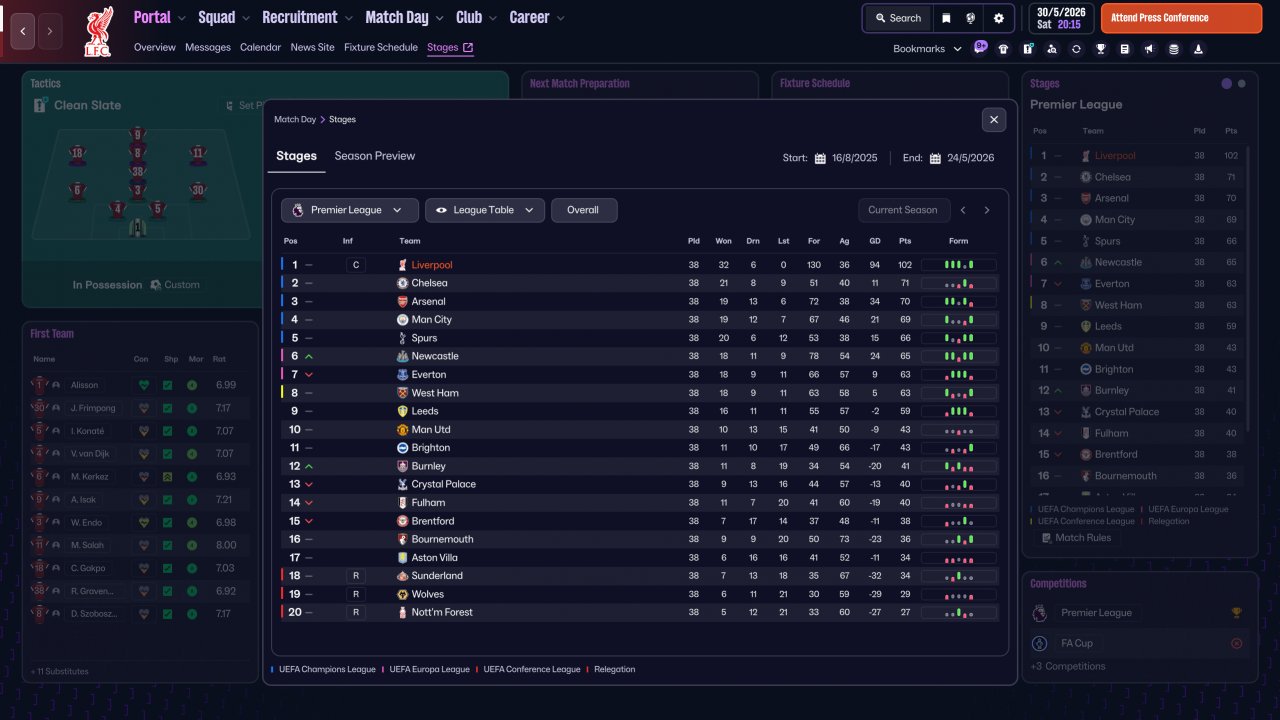Click Liverpool's form indicator bar
The image size is (1280, 720).
[959, 265]
